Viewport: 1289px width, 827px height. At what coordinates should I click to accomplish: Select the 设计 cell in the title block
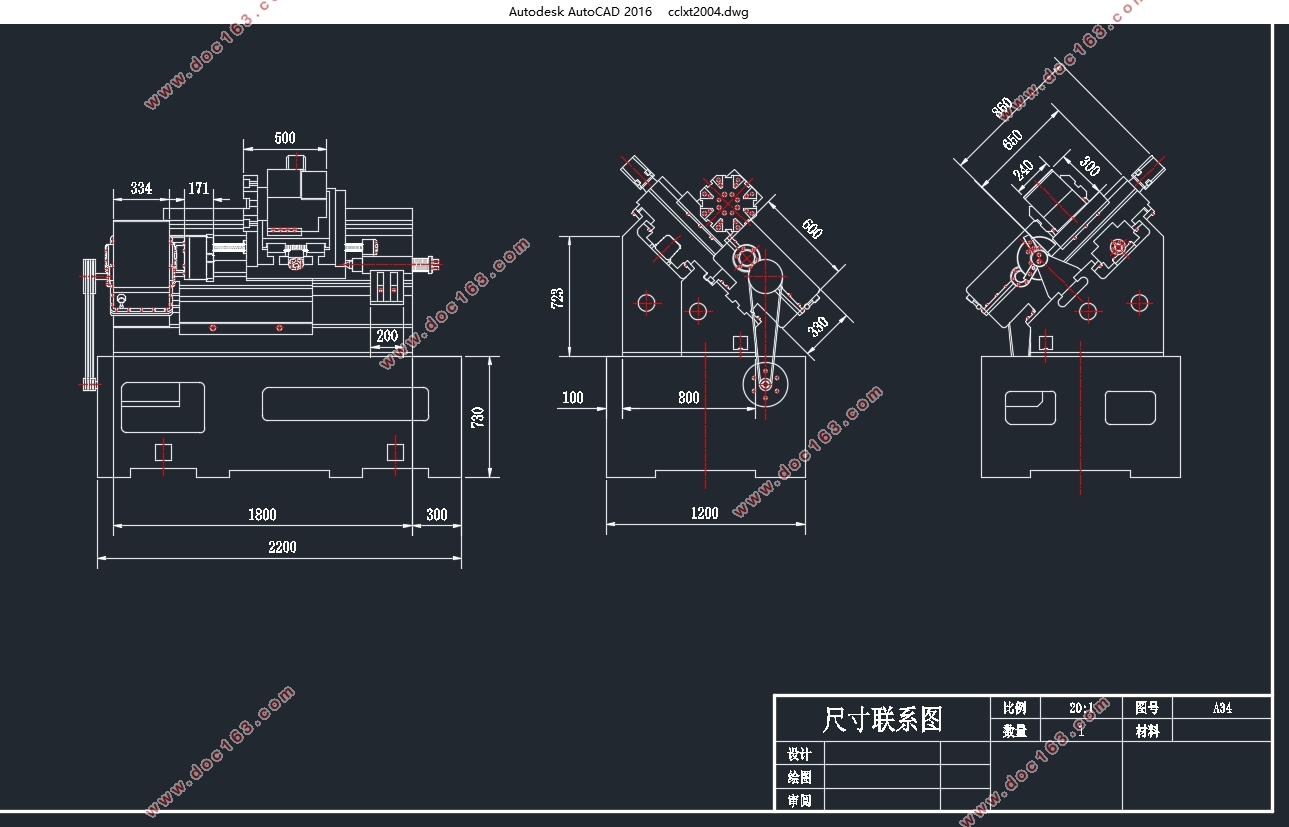click(799, 754)
